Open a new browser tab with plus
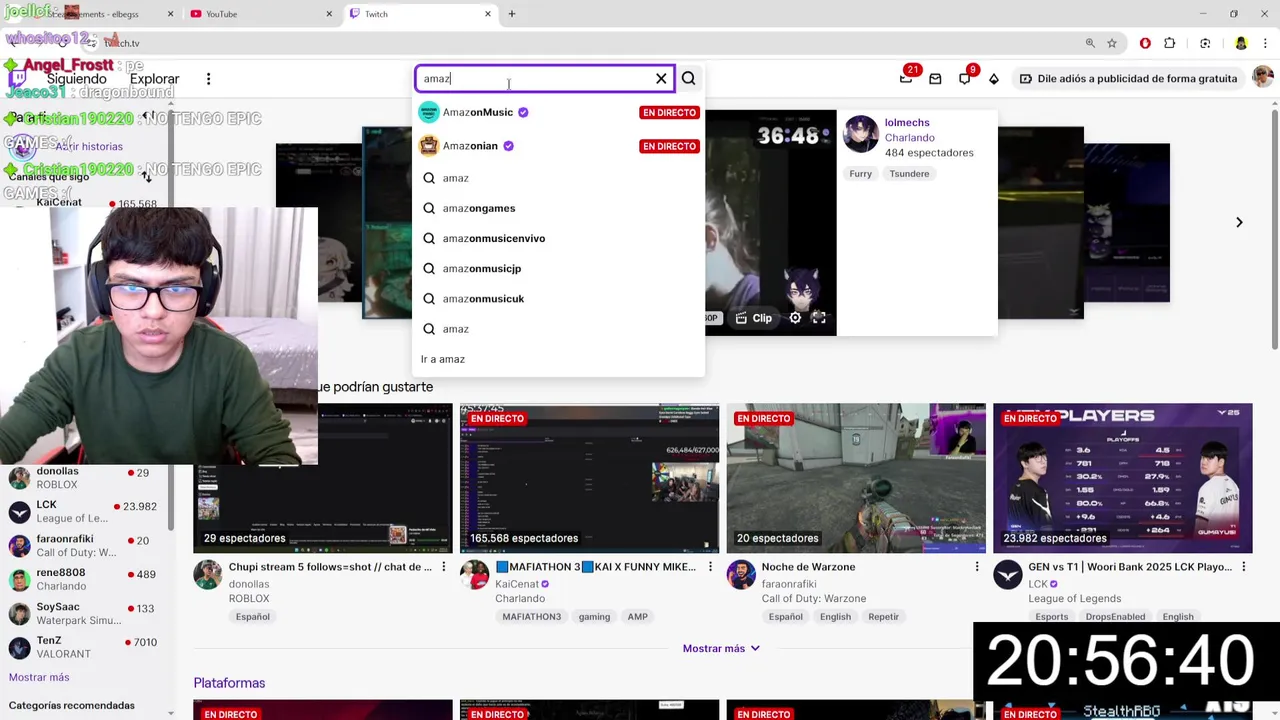Image resolution: width=1280 pixels, height=720 pixels. [512, 14]
